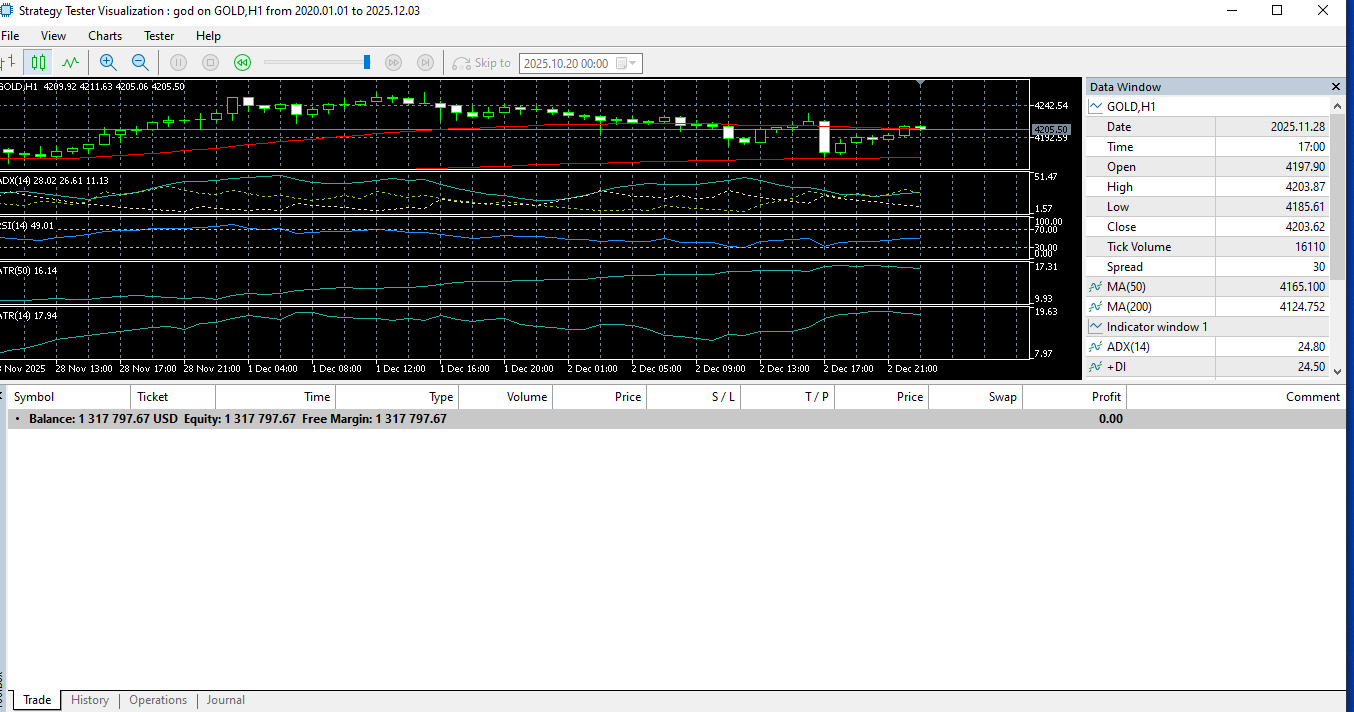The height and width of the screenshot is (712, 1354).
Task: Open the Tester menu
Action: coord(158,35)
